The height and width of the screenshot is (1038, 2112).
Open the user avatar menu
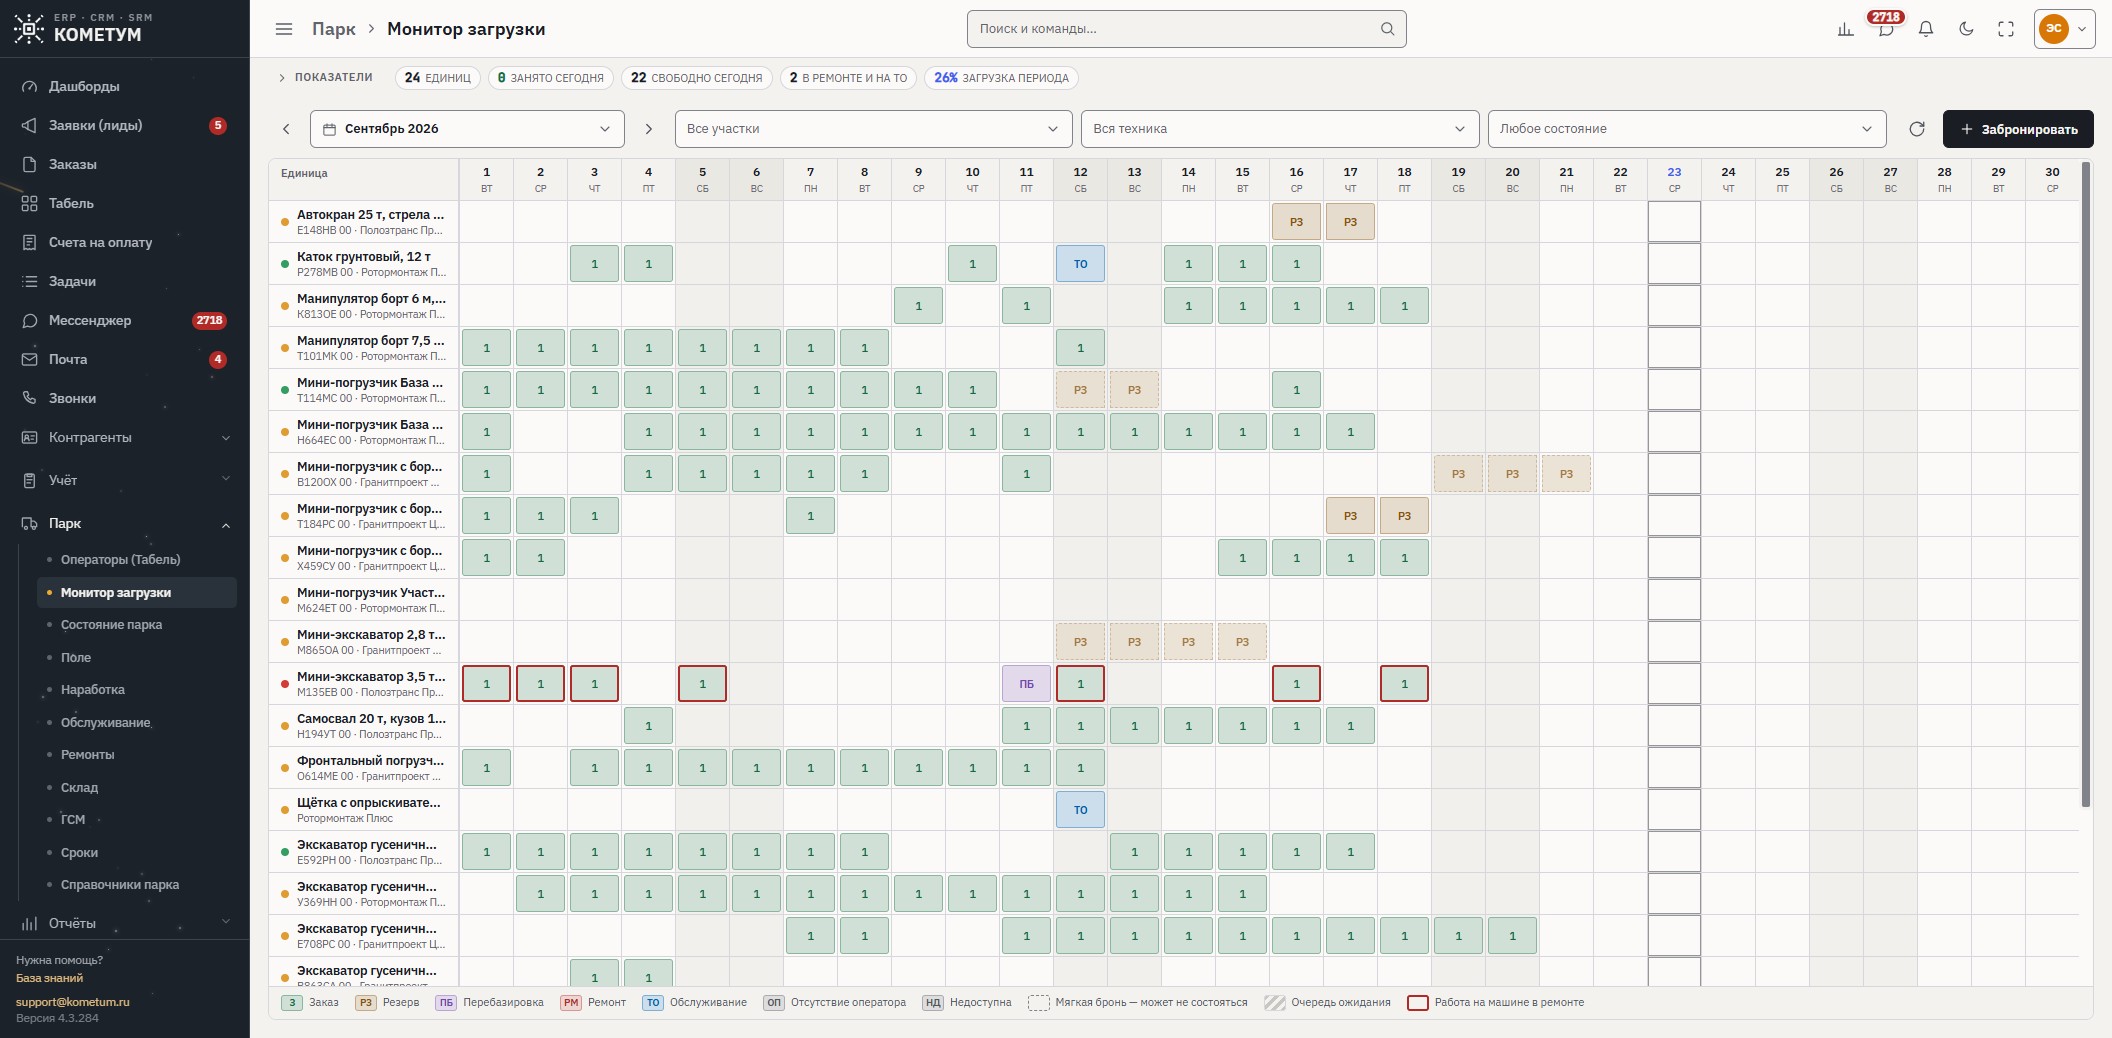click(x=2064, y=29)
